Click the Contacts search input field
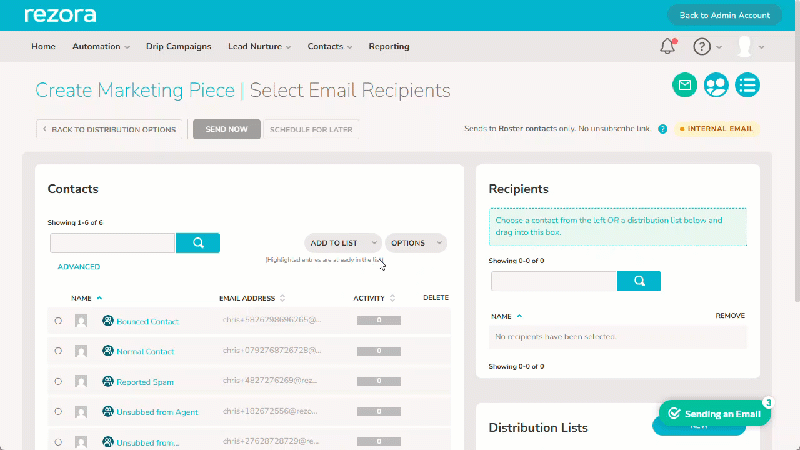 click(112, 243)
